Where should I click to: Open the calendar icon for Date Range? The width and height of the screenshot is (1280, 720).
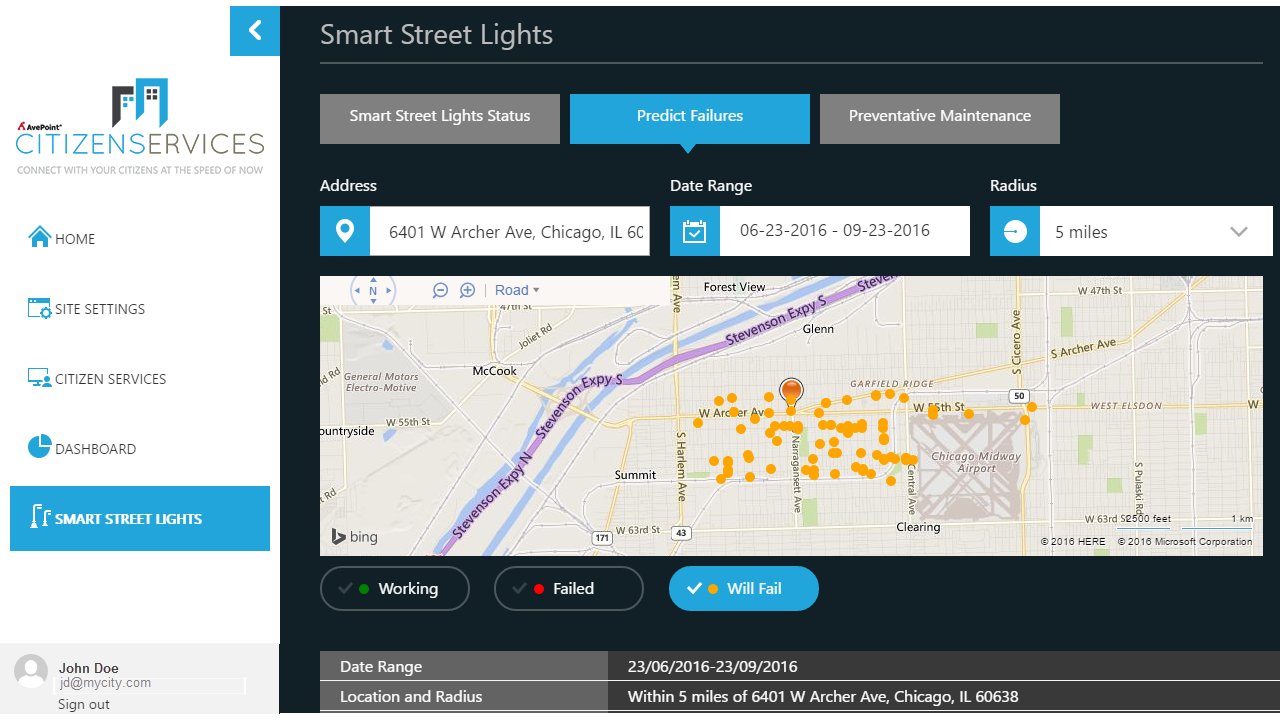(x=694, y=232)
